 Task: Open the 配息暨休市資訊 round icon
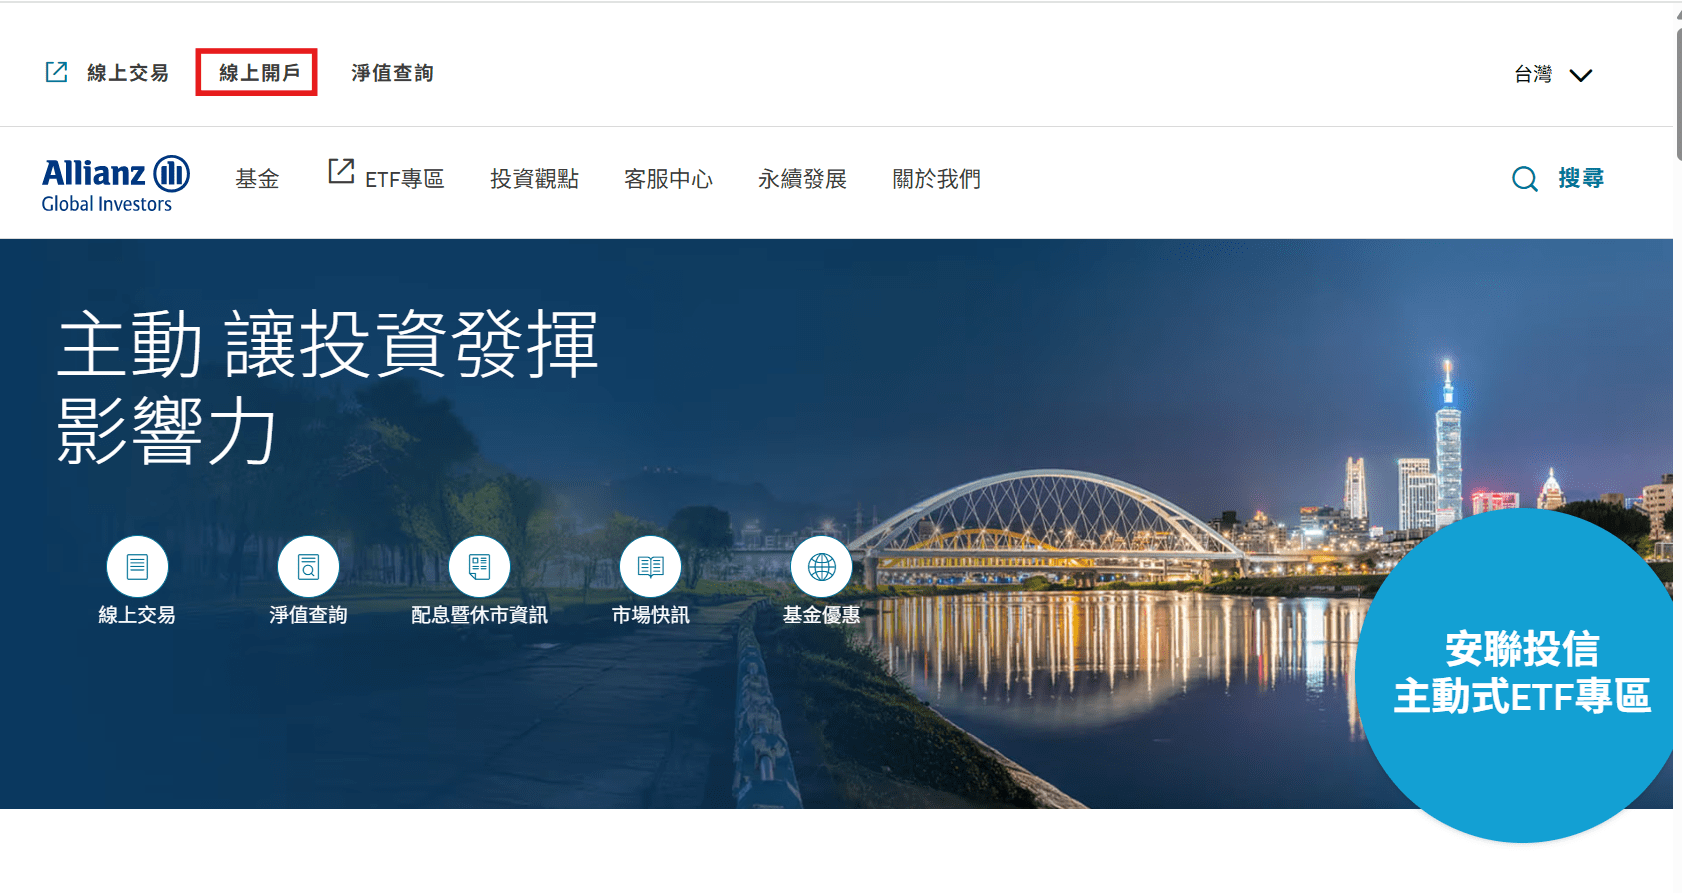[x=479, y=567]
